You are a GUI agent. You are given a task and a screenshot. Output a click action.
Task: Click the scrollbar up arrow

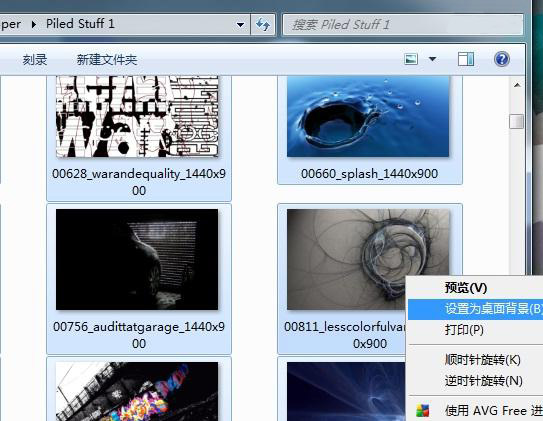pos(517,85)
